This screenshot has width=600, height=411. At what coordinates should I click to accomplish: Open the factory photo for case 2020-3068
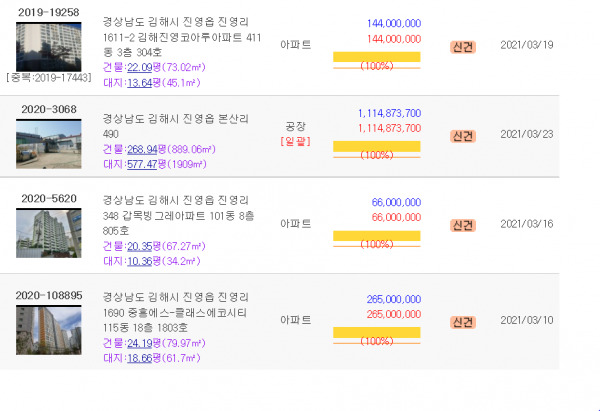[49, 144]
